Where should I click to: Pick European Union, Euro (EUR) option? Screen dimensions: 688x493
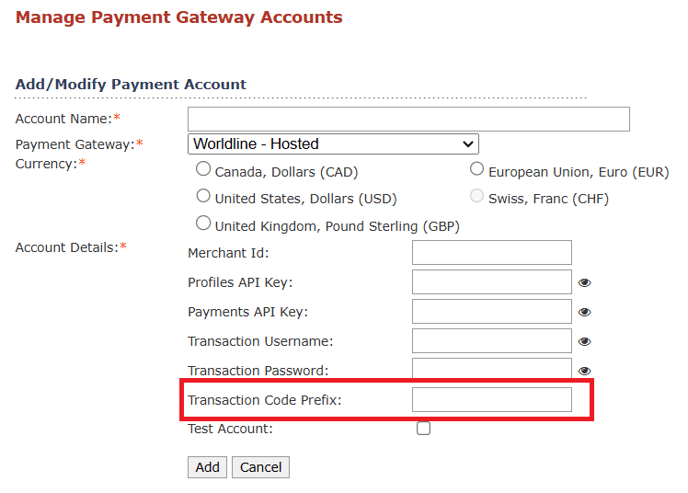(477, 169)
